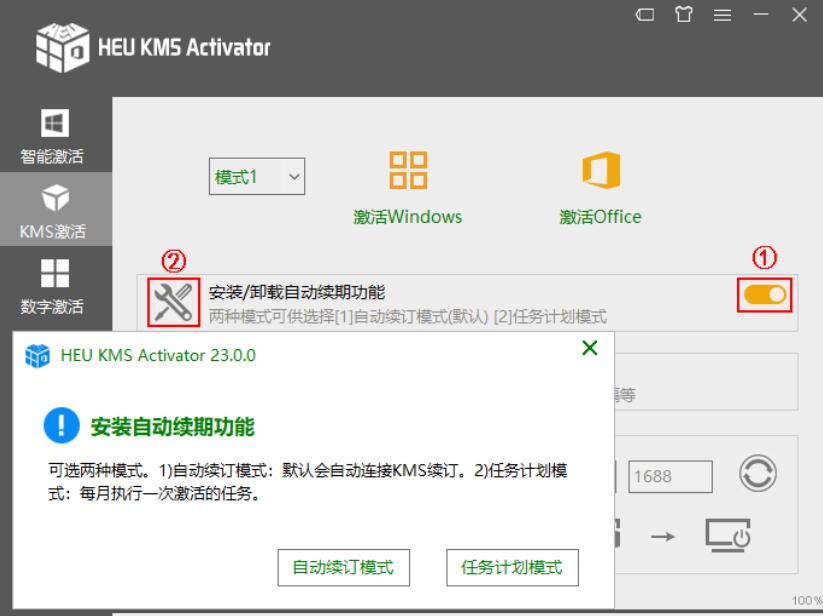823x616 pixels.
Task: Close the main HEU KMS Activator window
Action: point(799,15)
